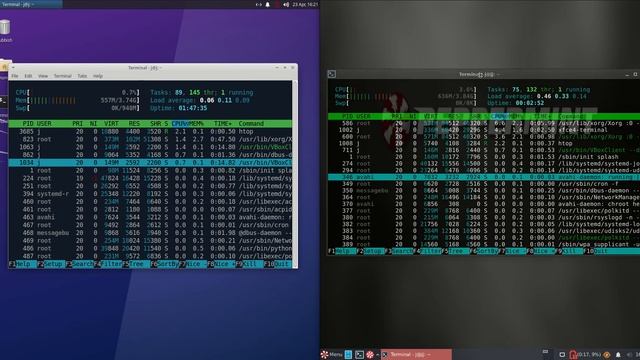Select PID 468 messagebu row in left htop
640x360 pixels.
(150, 233)
